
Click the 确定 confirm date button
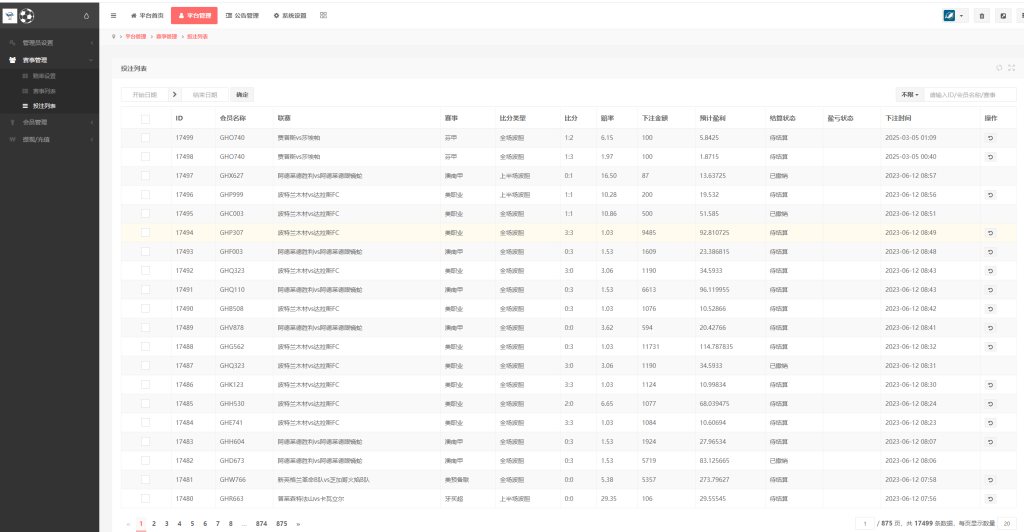coord(242,95)
